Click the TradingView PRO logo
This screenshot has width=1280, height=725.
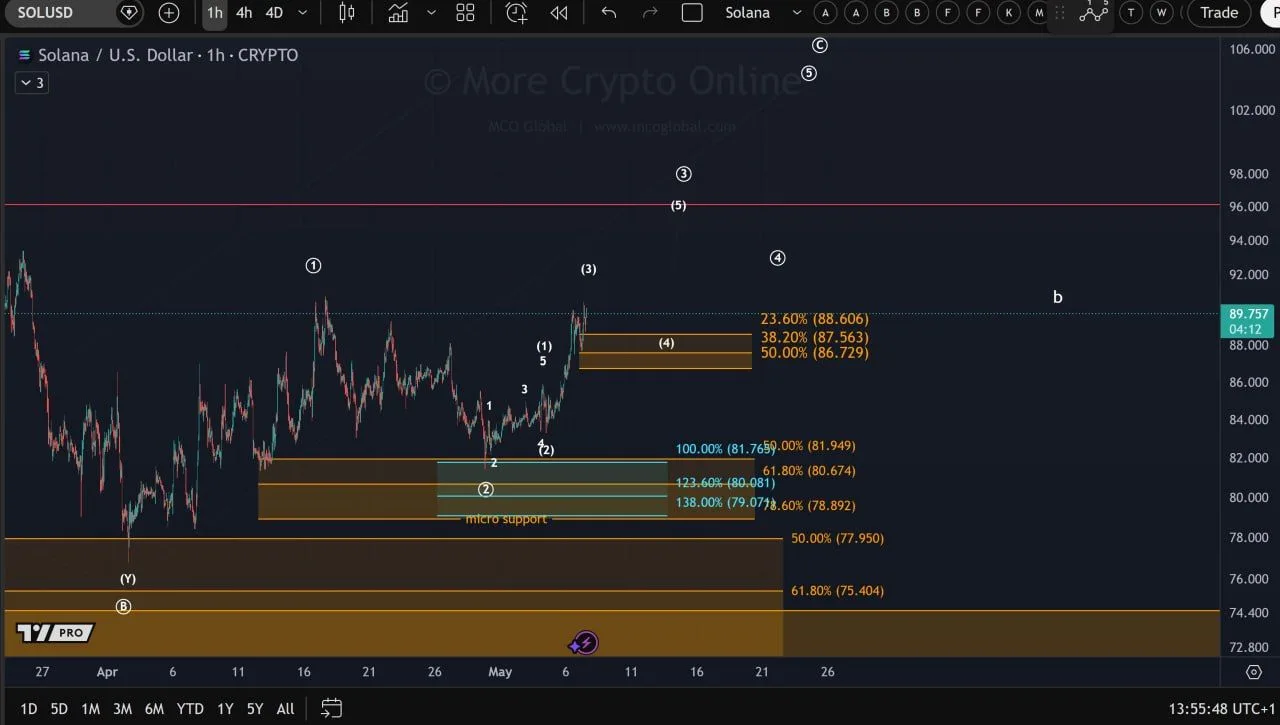coord(55,633)
